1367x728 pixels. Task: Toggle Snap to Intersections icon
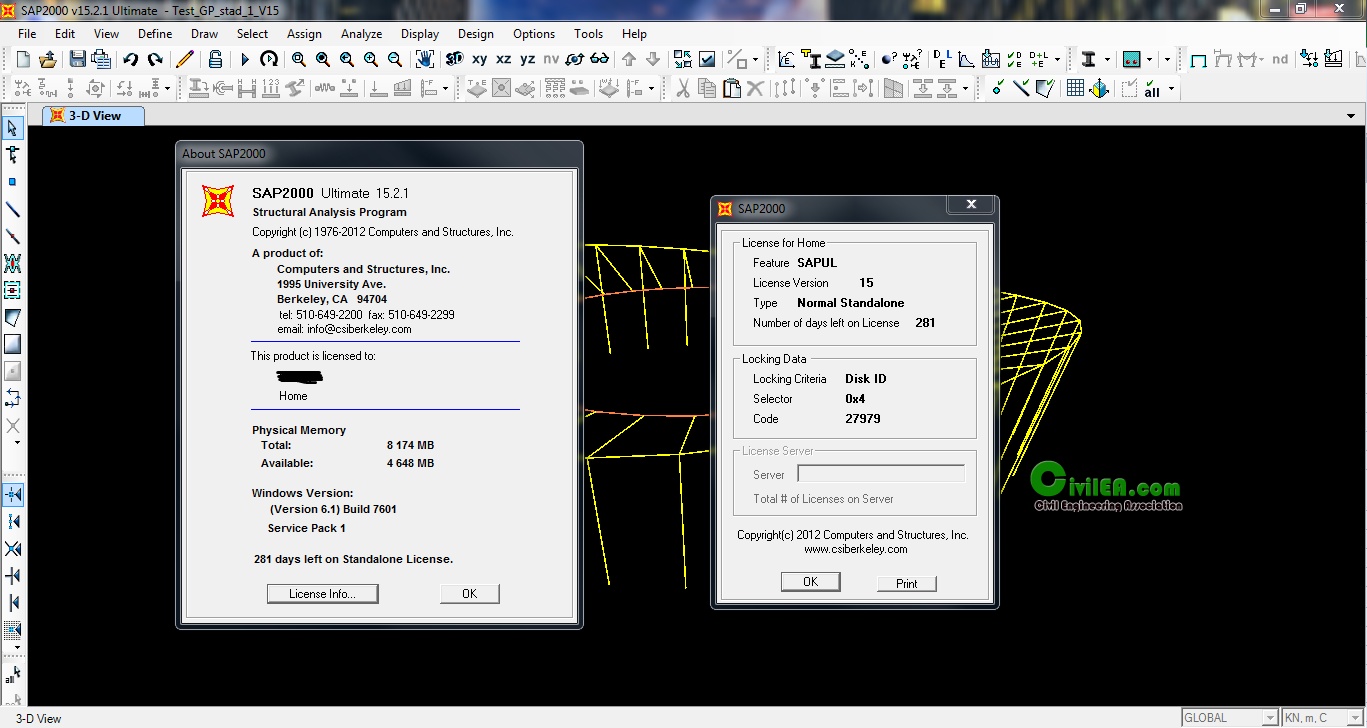[x=13, y=549]
